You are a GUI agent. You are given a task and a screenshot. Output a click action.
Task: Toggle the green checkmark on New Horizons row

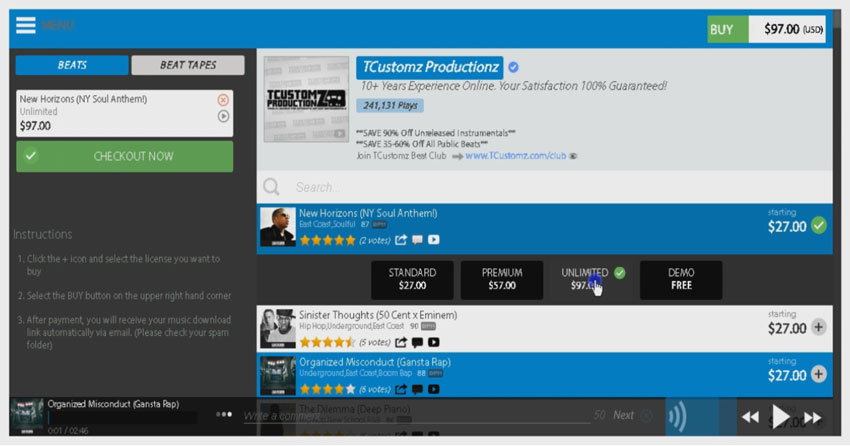819,226
